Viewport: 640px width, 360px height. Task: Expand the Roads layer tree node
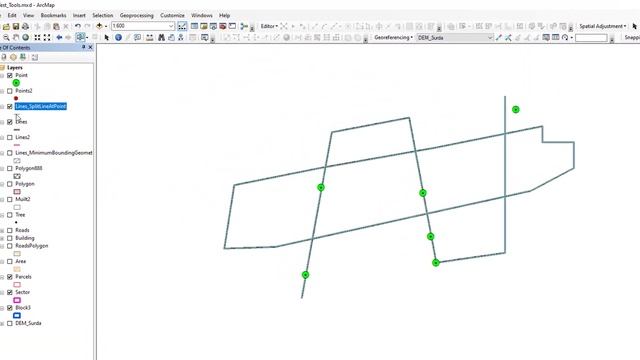pyautogui.click(x=2, y=231)
